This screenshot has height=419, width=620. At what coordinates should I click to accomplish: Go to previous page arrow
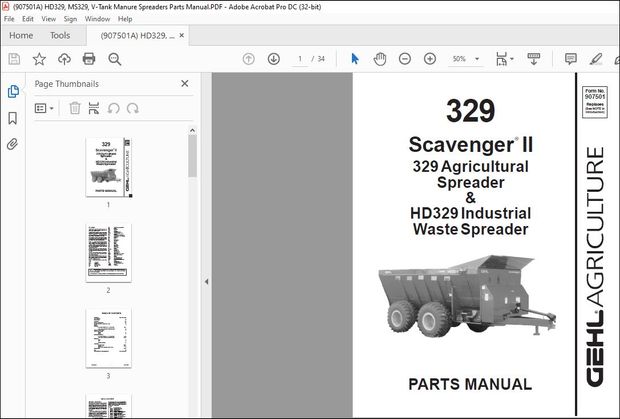(248, 59)
